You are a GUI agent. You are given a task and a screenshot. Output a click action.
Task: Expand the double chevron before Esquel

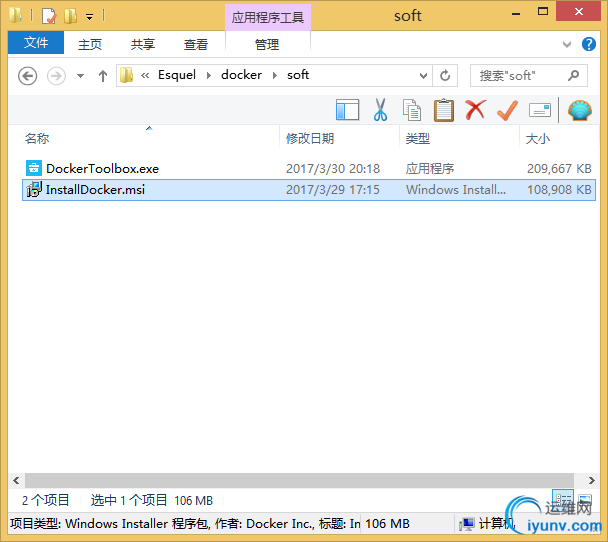pyautogui.click(x=145, y=75)
